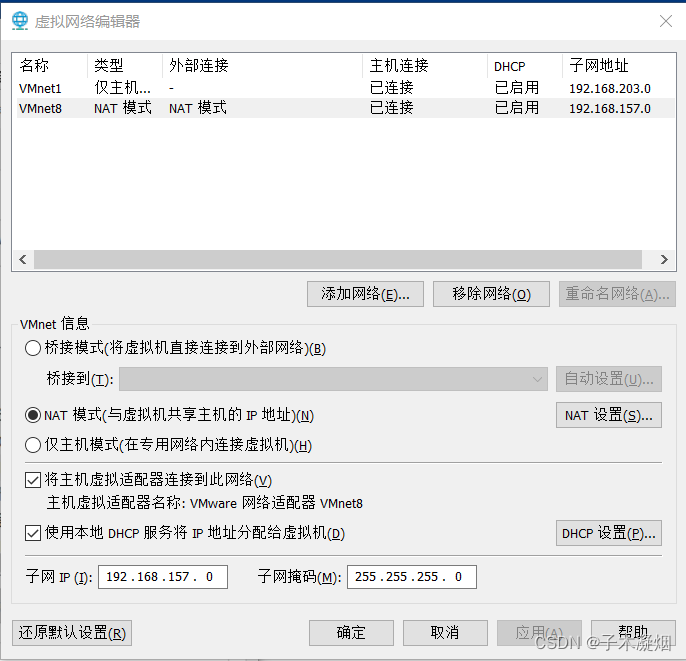Screen dimensions: 686x661
Task: Toggle 使用本地 DHCP 服务 checkbox
Action: (33, 533)
